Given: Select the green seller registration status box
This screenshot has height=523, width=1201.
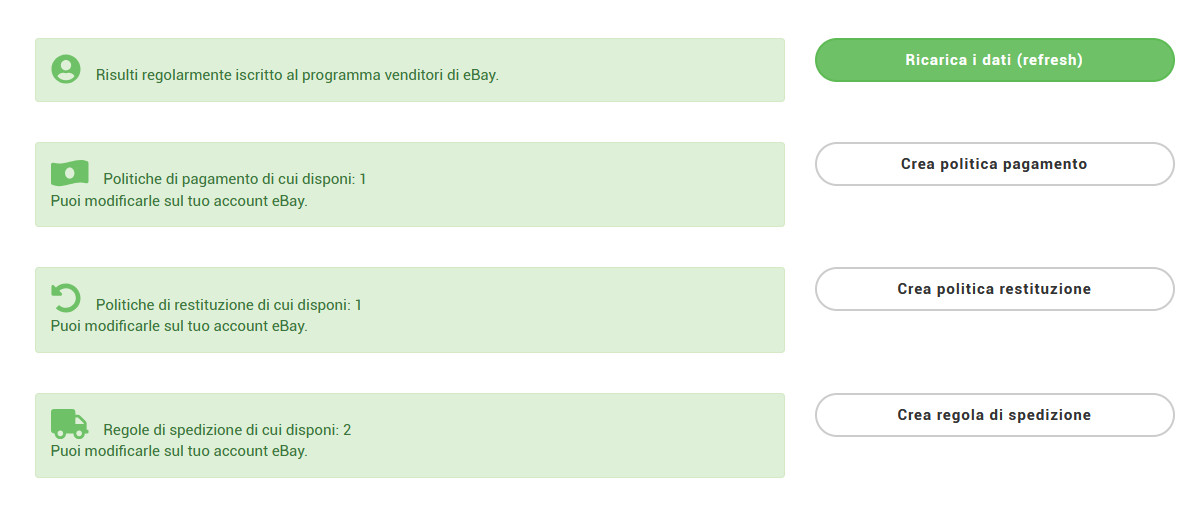Looking at the screenshot, I should click(410, 70).
